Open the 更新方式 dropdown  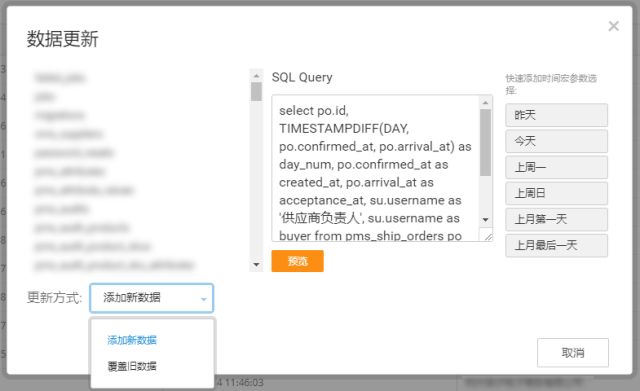click(151, 298)
